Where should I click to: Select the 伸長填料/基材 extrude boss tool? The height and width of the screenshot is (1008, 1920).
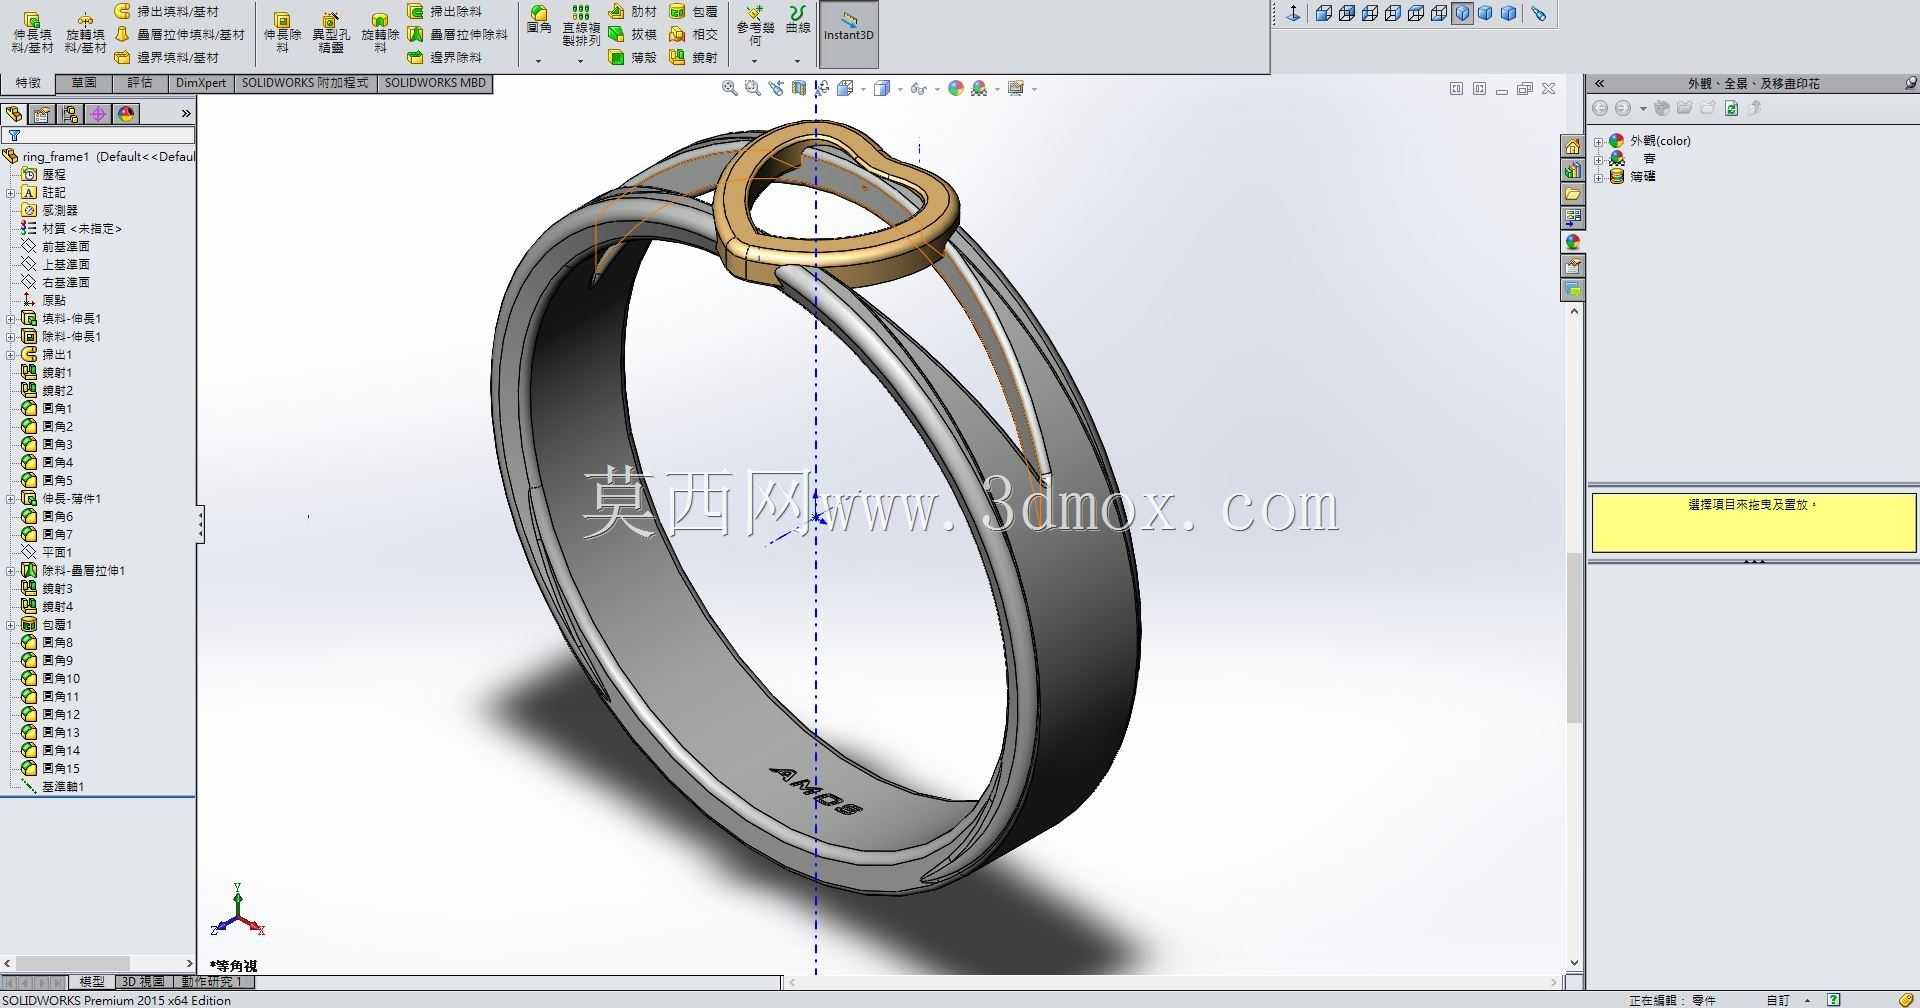(32, 33)
